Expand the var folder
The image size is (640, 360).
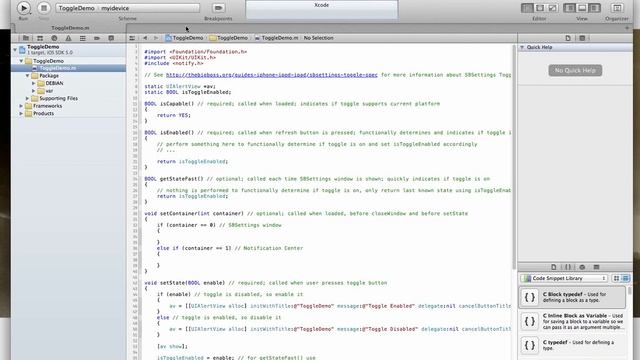pyautogui.click(x=33, y=91)
